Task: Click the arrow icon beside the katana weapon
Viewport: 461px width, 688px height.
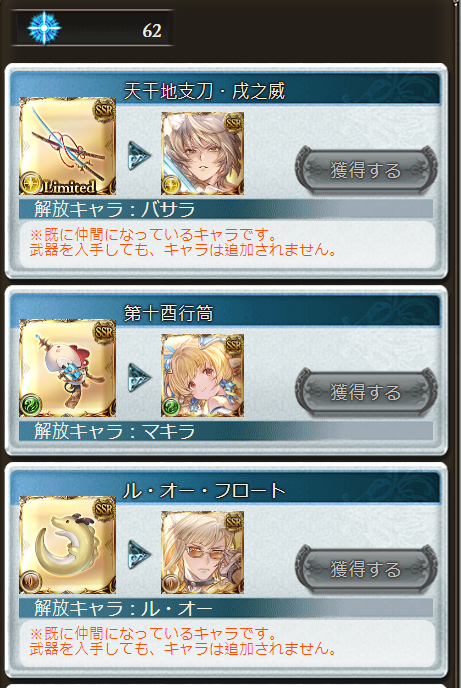Action: (x=139, y=155)
